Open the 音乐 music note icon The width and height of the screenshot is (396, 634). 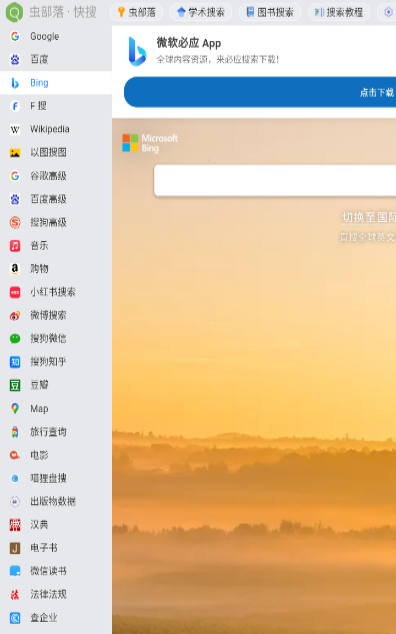tap(15, 245)
